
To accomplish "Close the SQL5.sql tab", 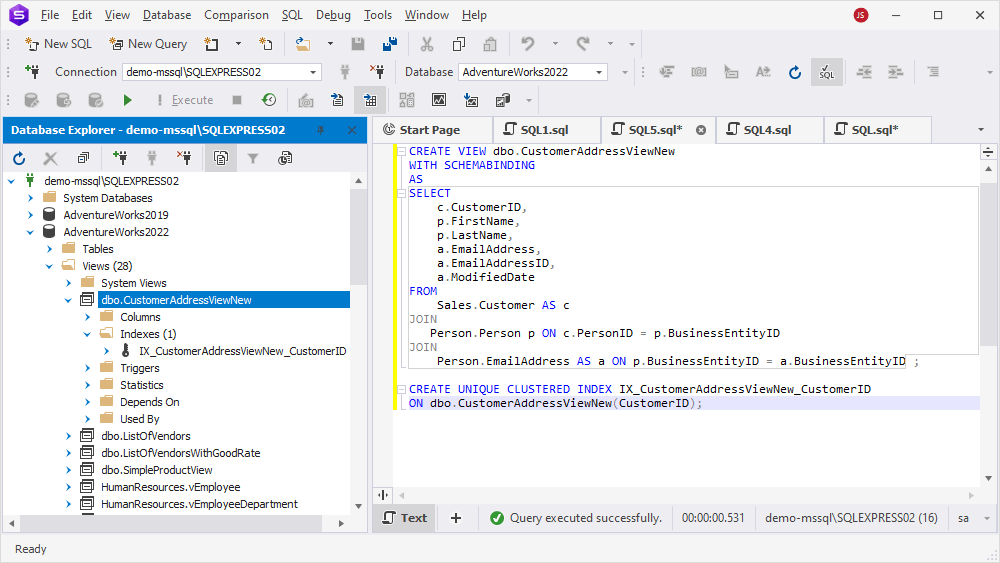I will (701, 130).
